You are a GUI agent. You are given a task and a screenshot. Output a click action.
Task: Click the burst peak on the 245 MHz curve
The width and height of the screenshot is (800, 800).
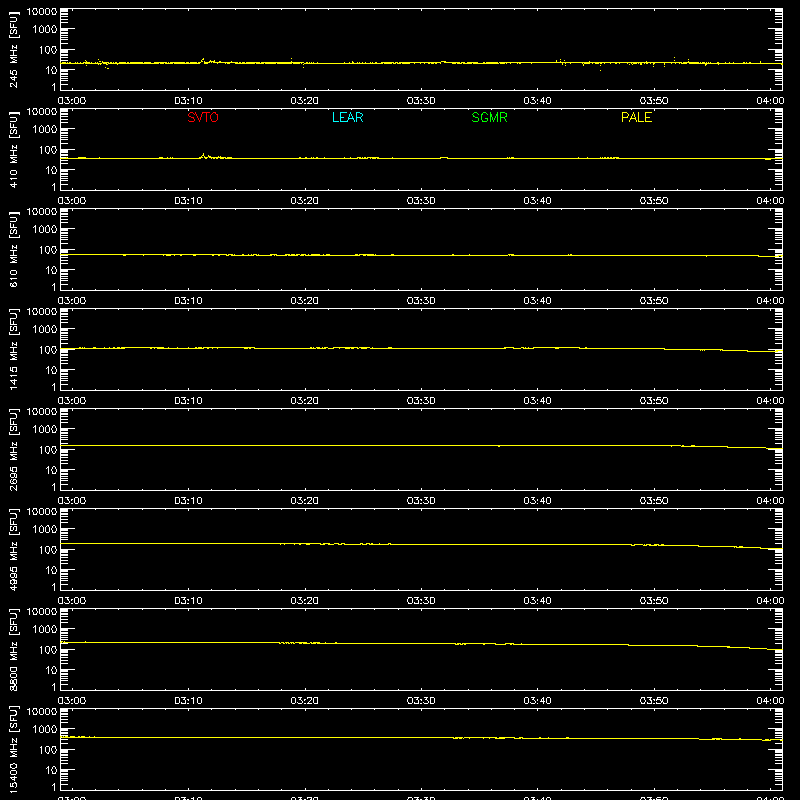coord(203,59)
